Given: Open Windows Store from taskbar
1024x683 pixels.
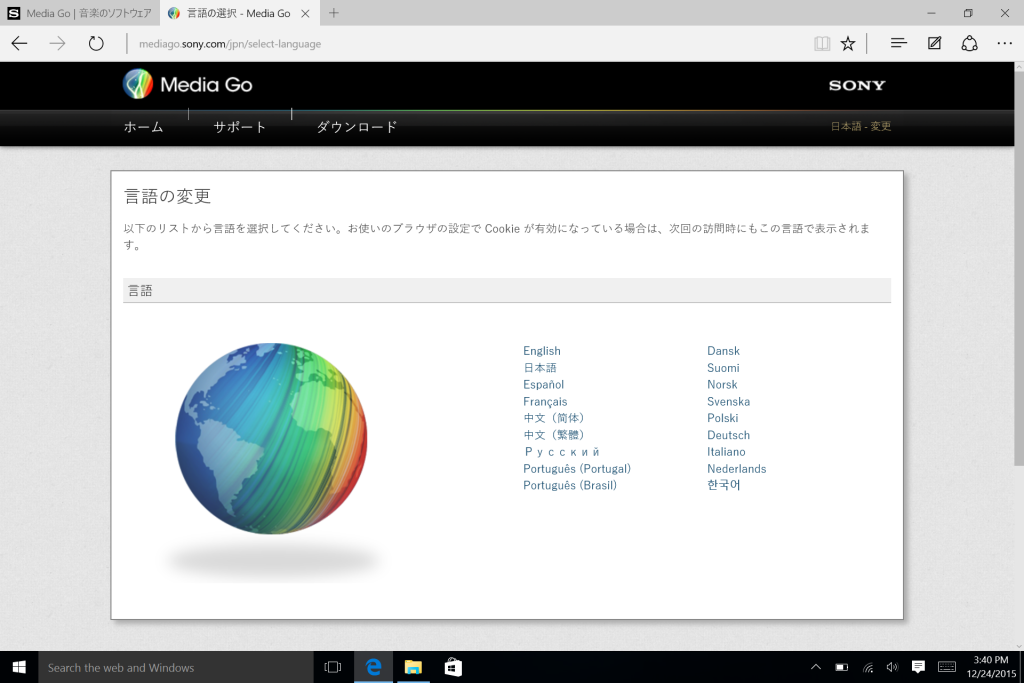Looking at the screenshot, I should click(x=453, y=667).
